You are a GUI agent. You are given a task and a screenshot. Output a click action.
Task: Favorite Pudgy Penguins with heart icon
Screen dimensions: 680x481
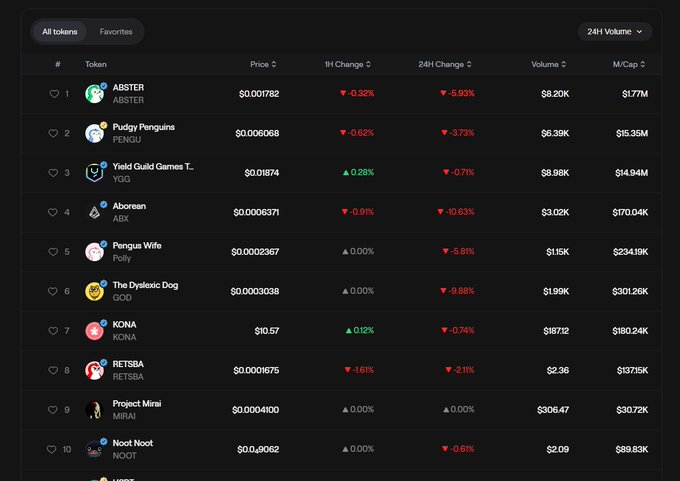(x=53, y=133)
